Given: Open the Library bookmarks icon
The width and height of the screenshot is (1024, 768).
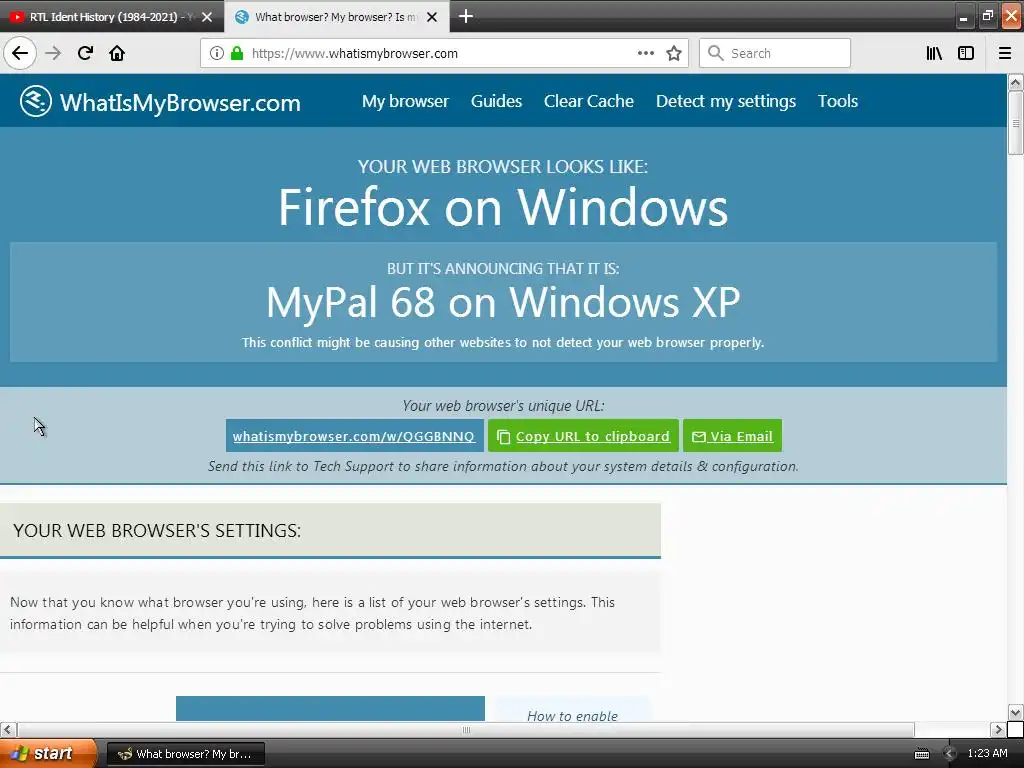Looking at the screenshot, I should [934, 53].
